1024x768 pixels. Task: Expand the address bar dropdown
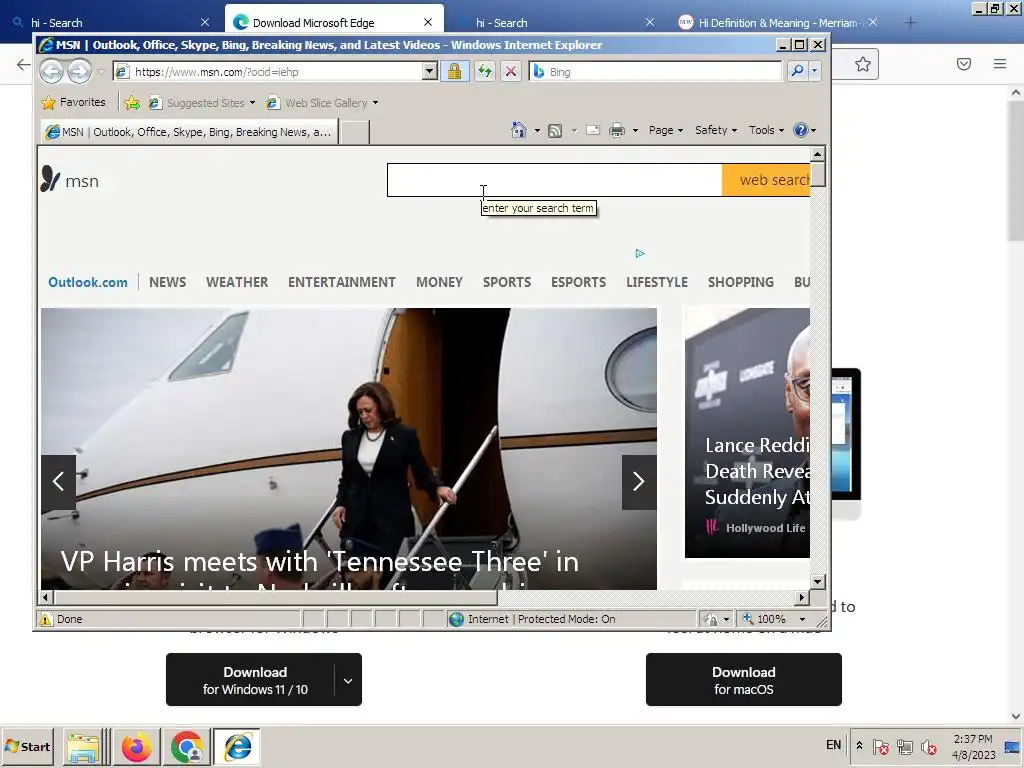(429, 71)
